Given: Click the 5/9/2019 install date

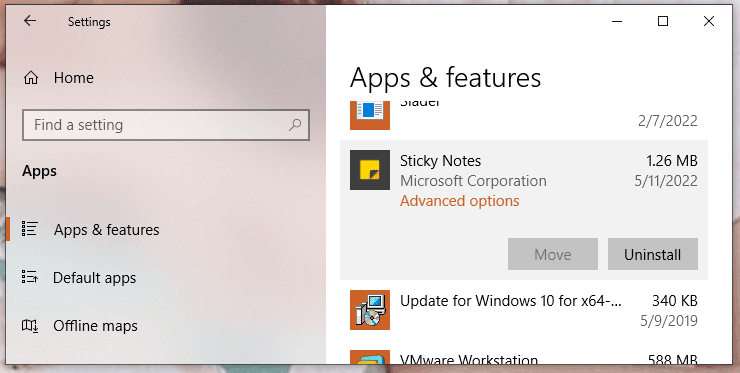Looking at the screenshot, I should tap(669, 321).
